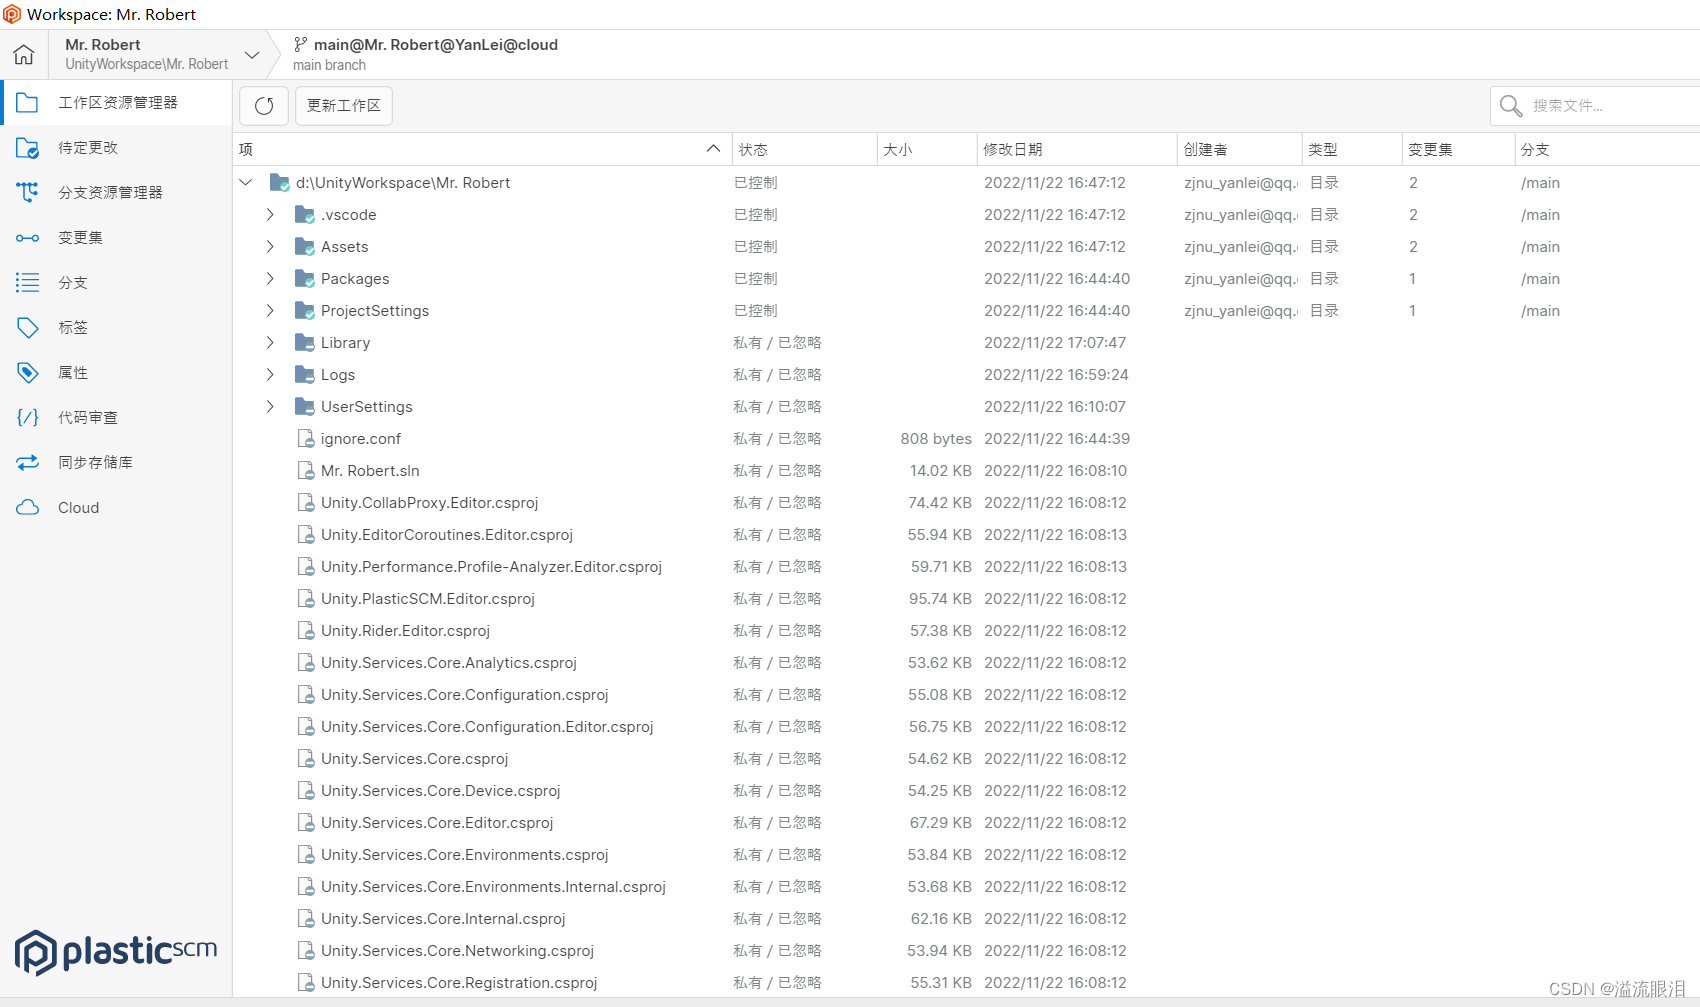Screen dimensions: 1700x1007
Task: Open 变更集 changesets view
Action: coord(116,237)
